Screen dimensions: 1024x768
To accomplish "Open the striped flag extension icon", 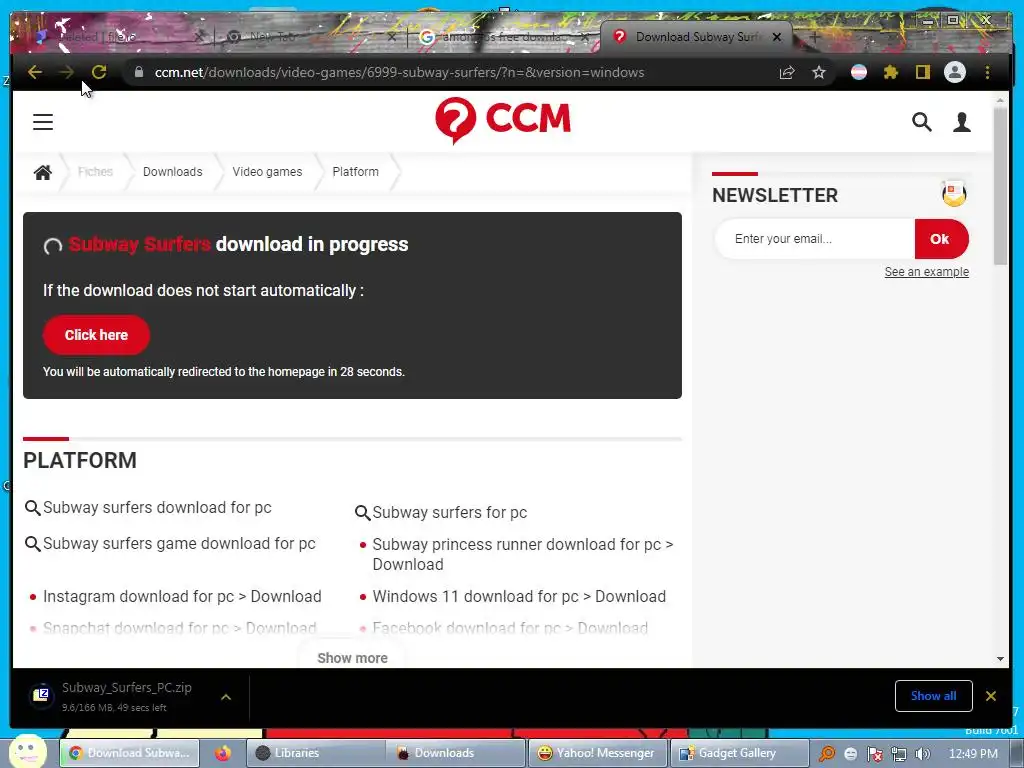I will pyautogui.click(x=859, y=72).
